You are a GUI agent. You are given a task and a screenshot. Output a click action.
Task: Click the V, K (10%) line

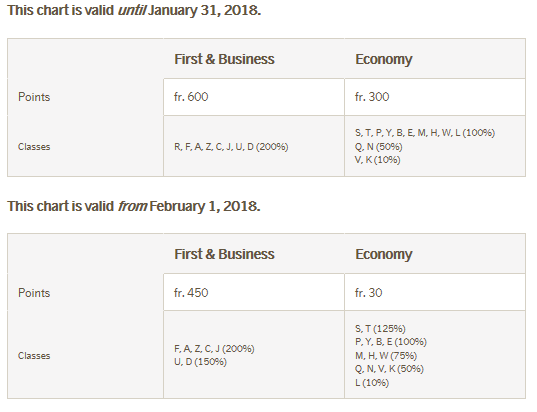click(377, 160)
